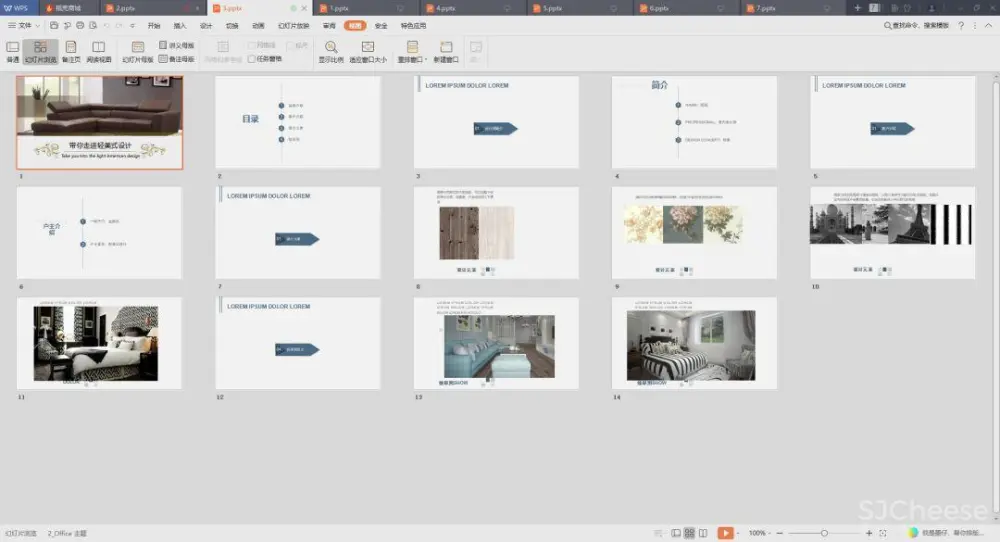This screenshot has width=1000, height=542.
Task: Toggle the Ruler (标尺) checkbox
Action: coord(289,46)
